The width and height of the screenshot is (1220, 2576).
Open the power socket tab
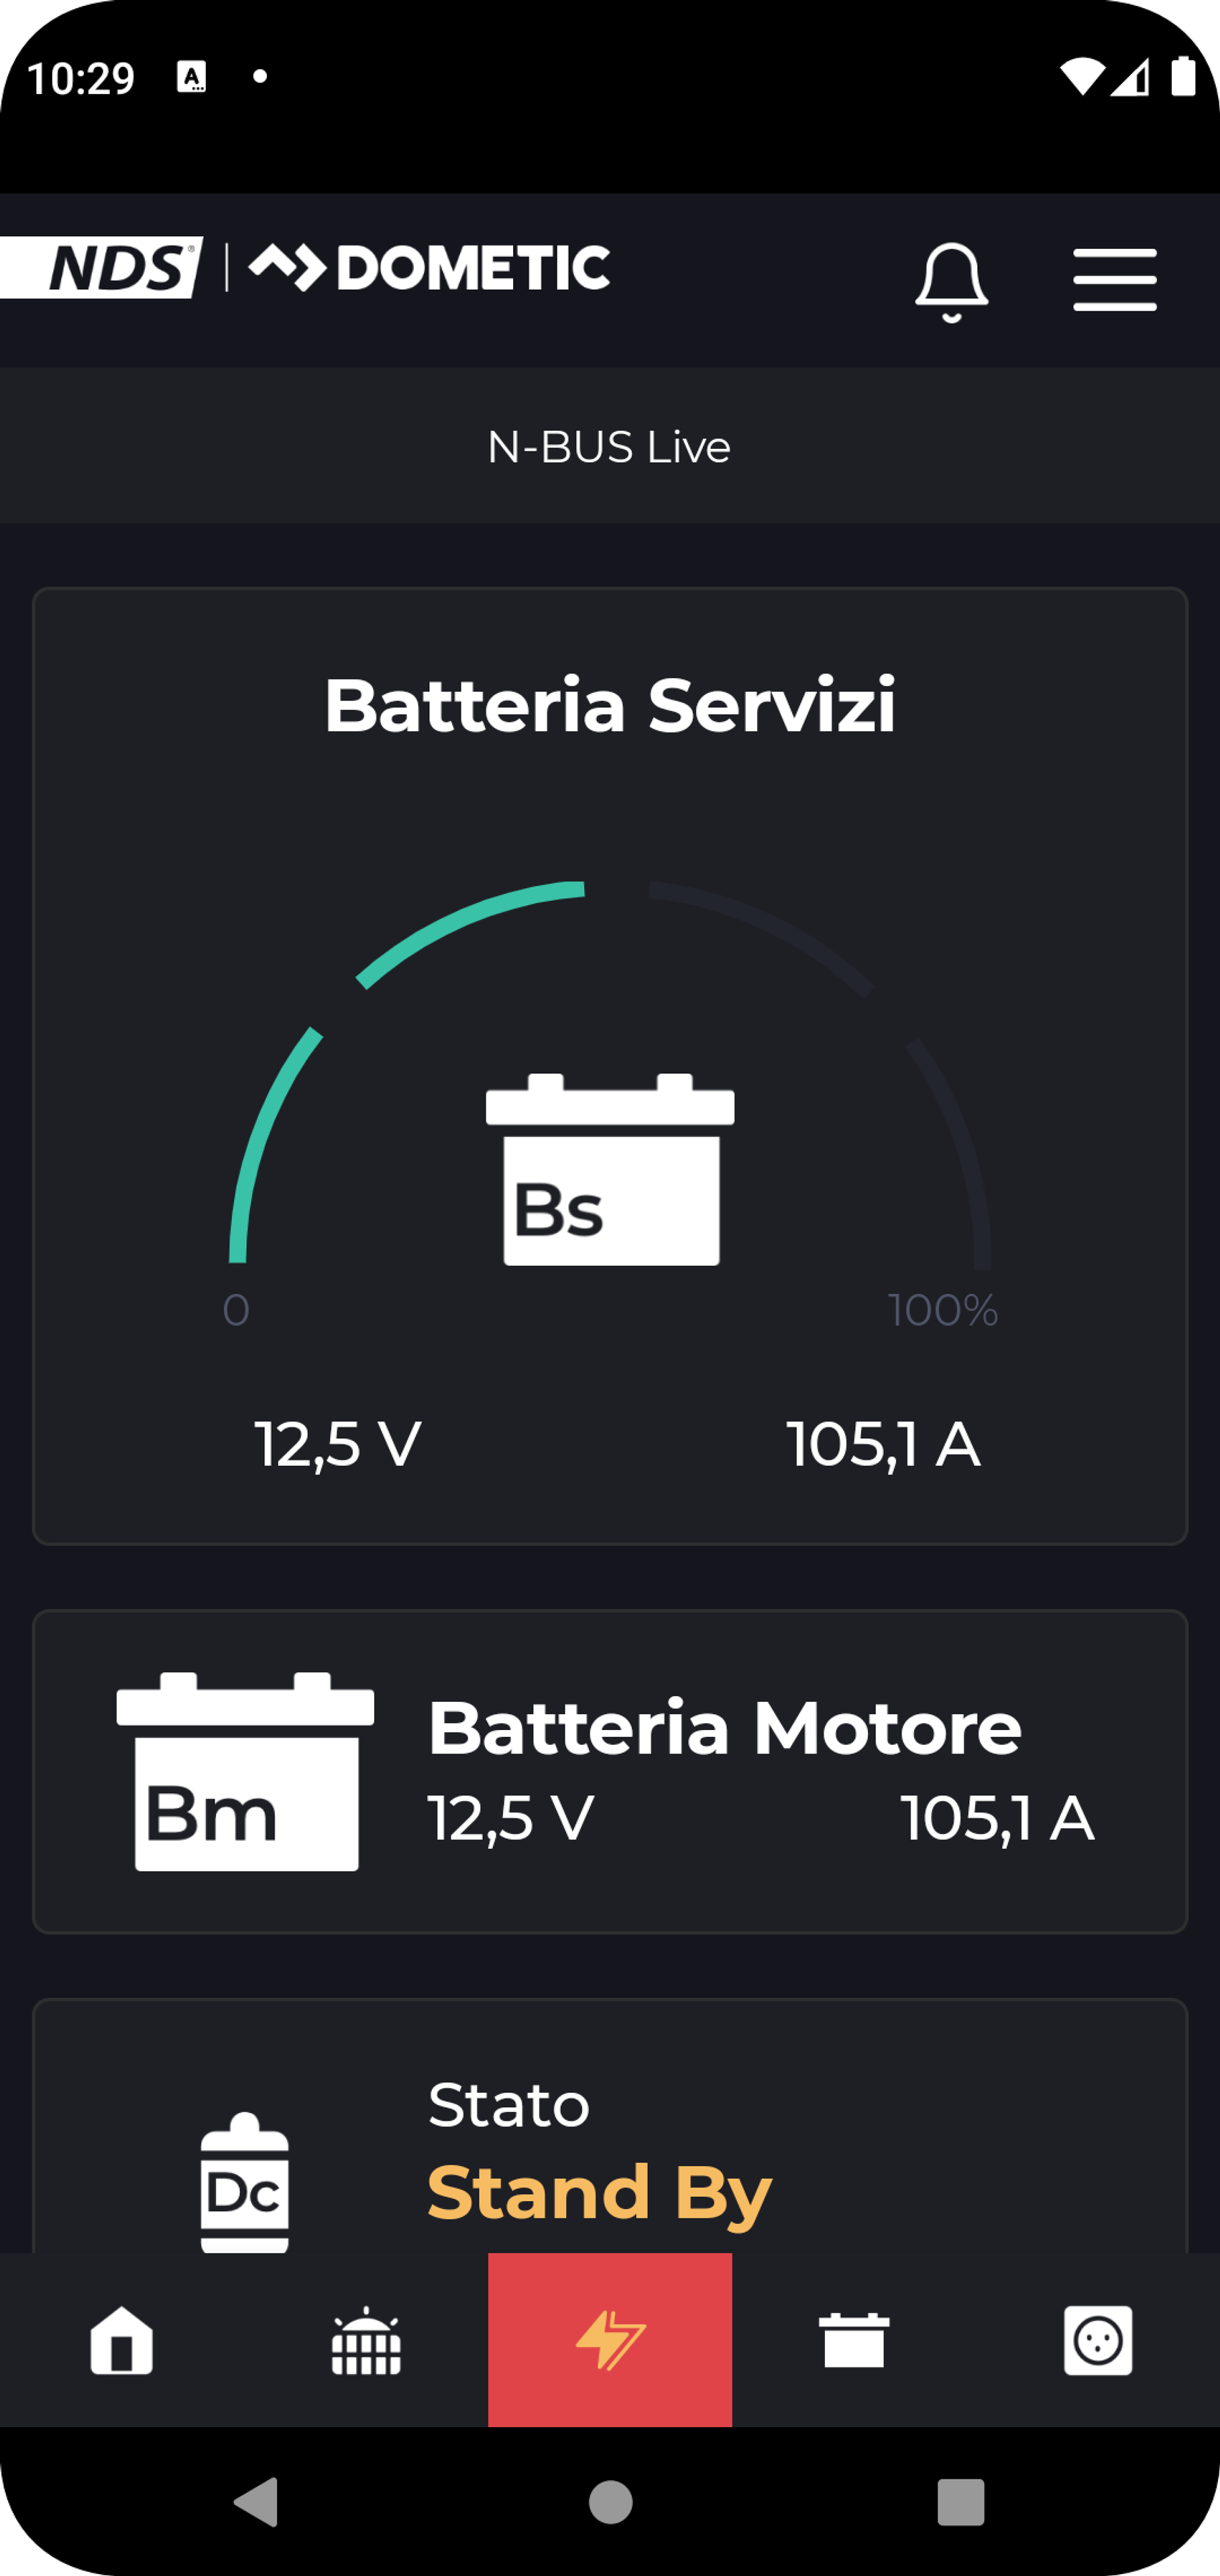point(1098,2340)
